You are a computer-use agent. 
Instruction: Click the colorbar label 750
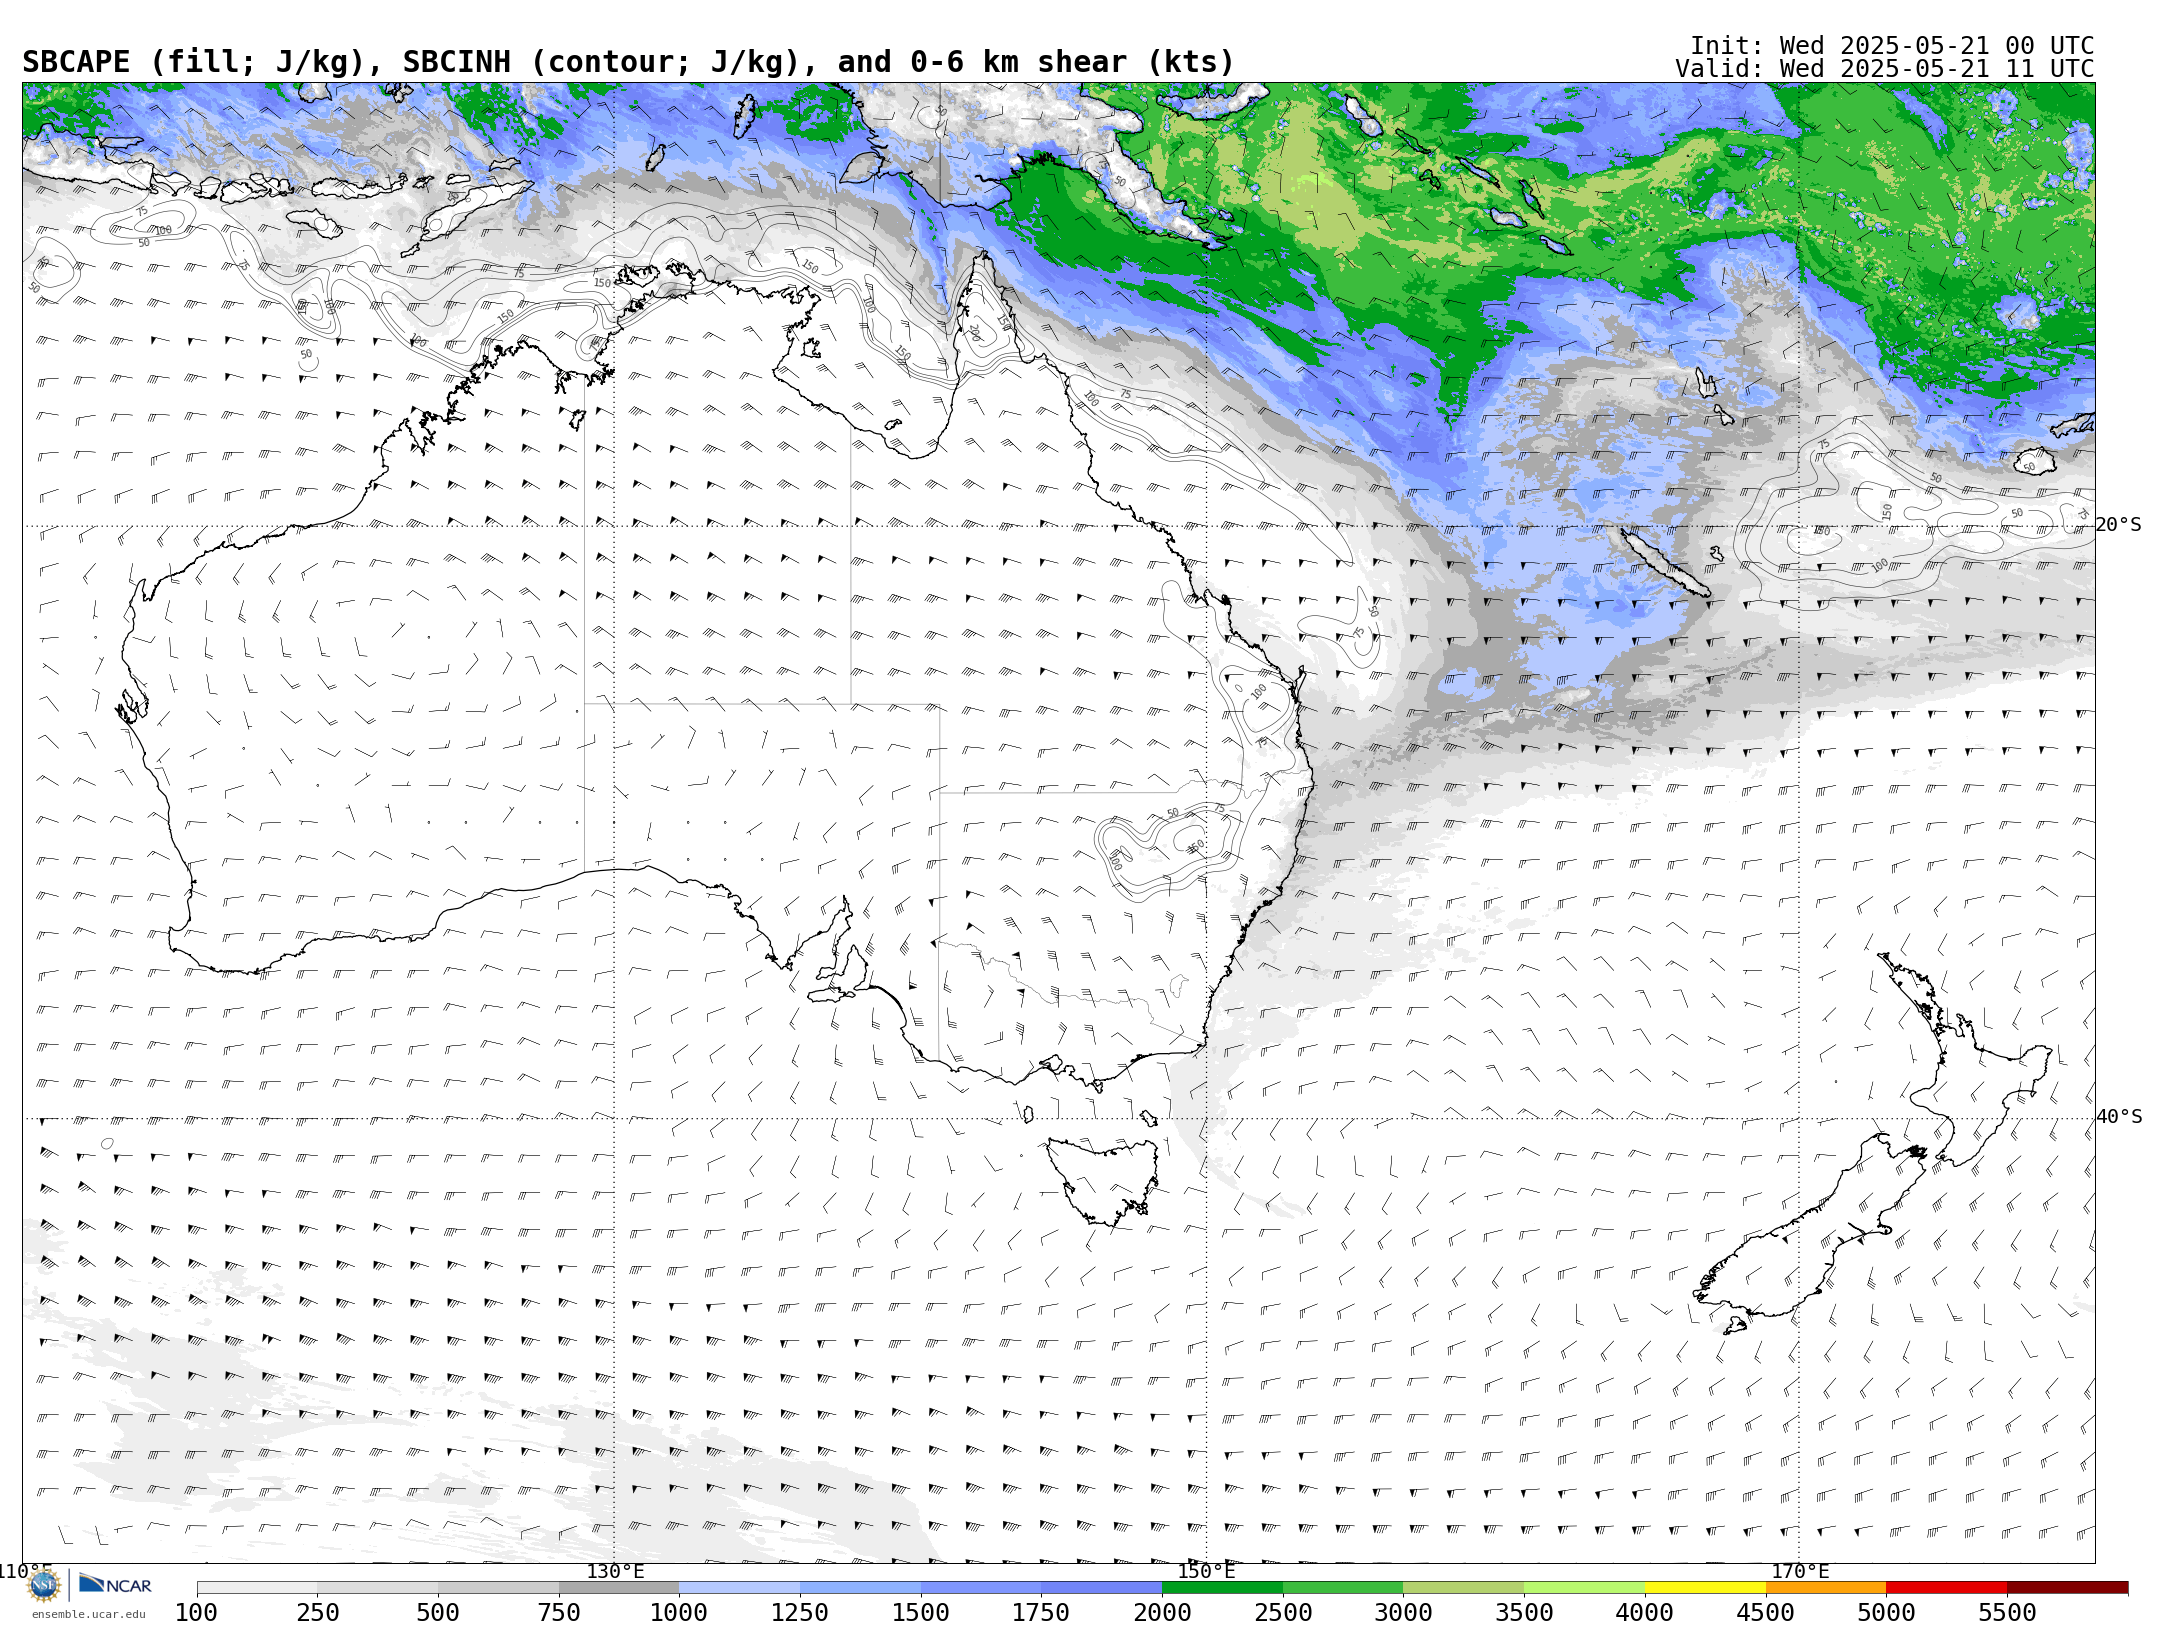tap(559, 1613)
